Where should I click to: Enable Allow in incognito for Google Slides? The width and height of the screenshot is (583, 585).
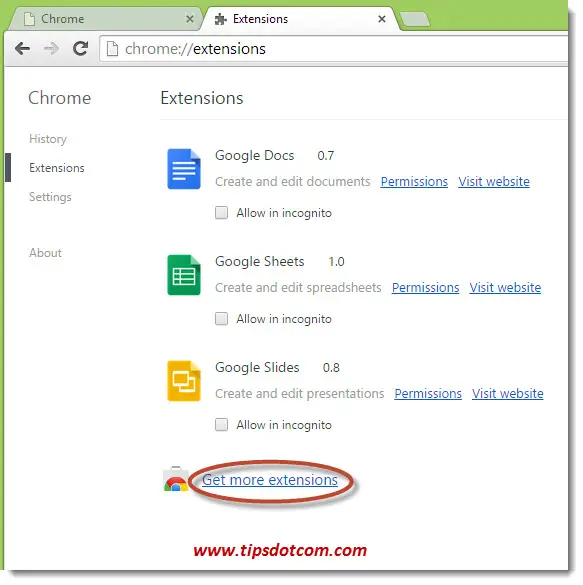tap(221, 425)
